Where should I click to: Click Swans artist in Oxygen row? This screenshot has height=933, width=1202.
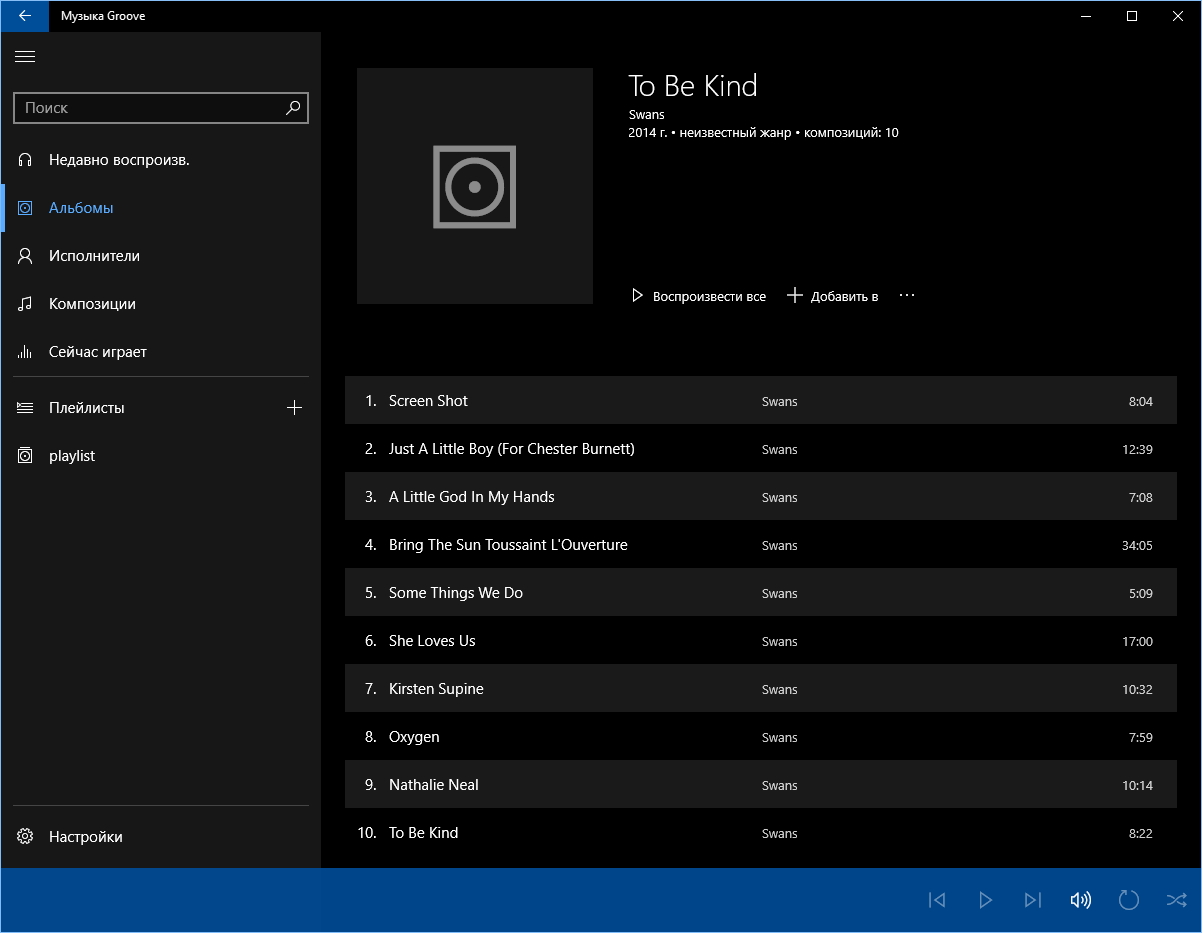tap(780, 738)
